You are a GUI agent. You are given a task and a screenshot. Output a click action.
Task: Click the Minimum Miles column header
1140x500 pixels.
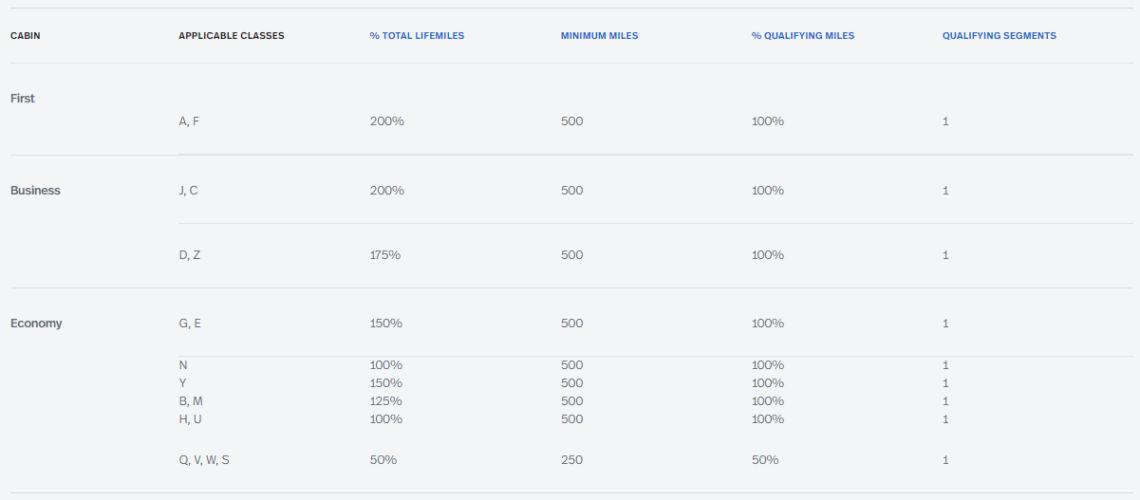pos(599,36)
